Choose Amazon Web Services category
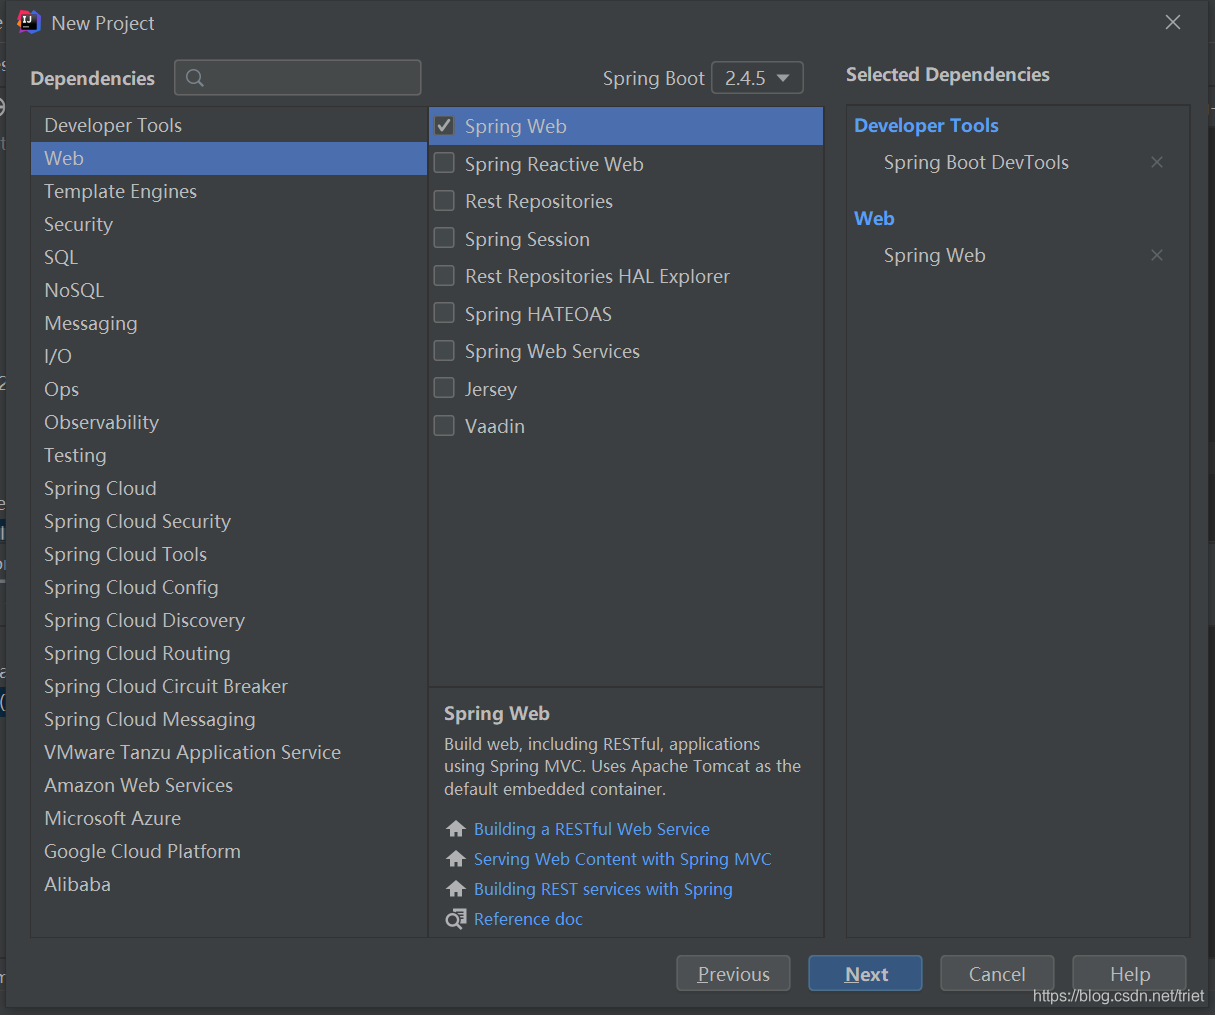1215x1015 pixels. [x=229, y=785]
